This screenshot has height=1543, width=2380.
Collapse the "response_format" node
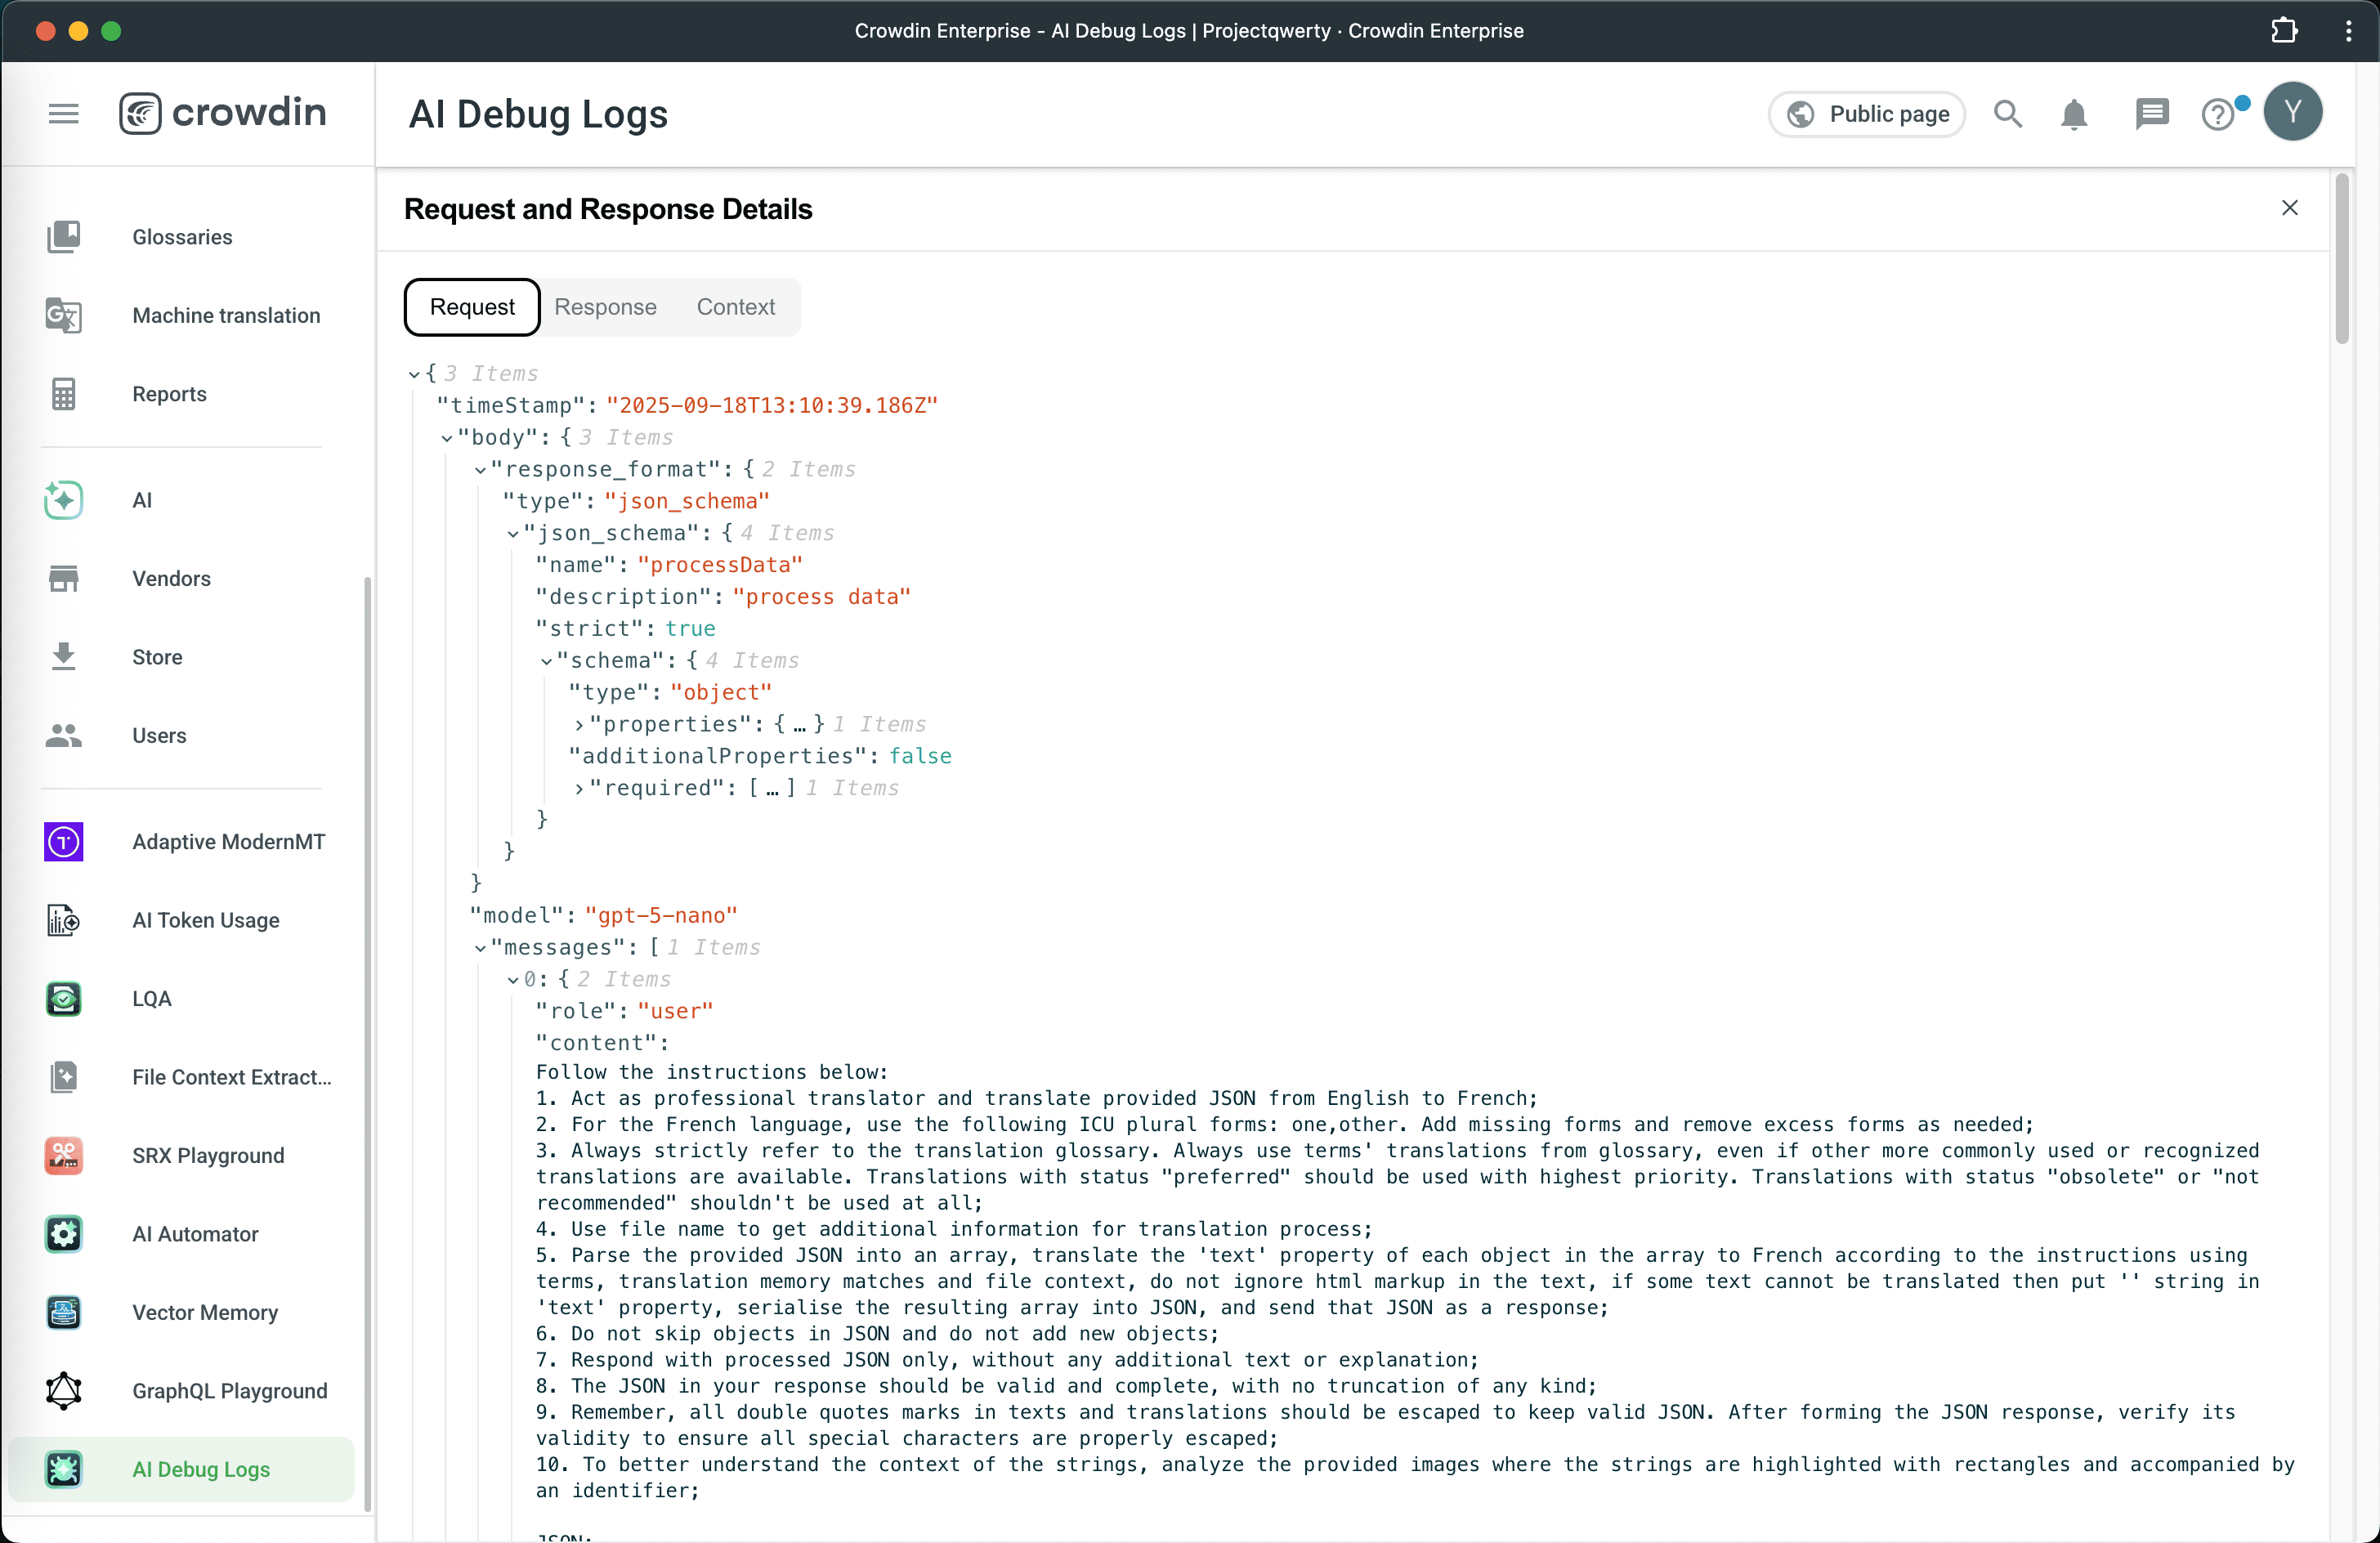tap(480, 470)
